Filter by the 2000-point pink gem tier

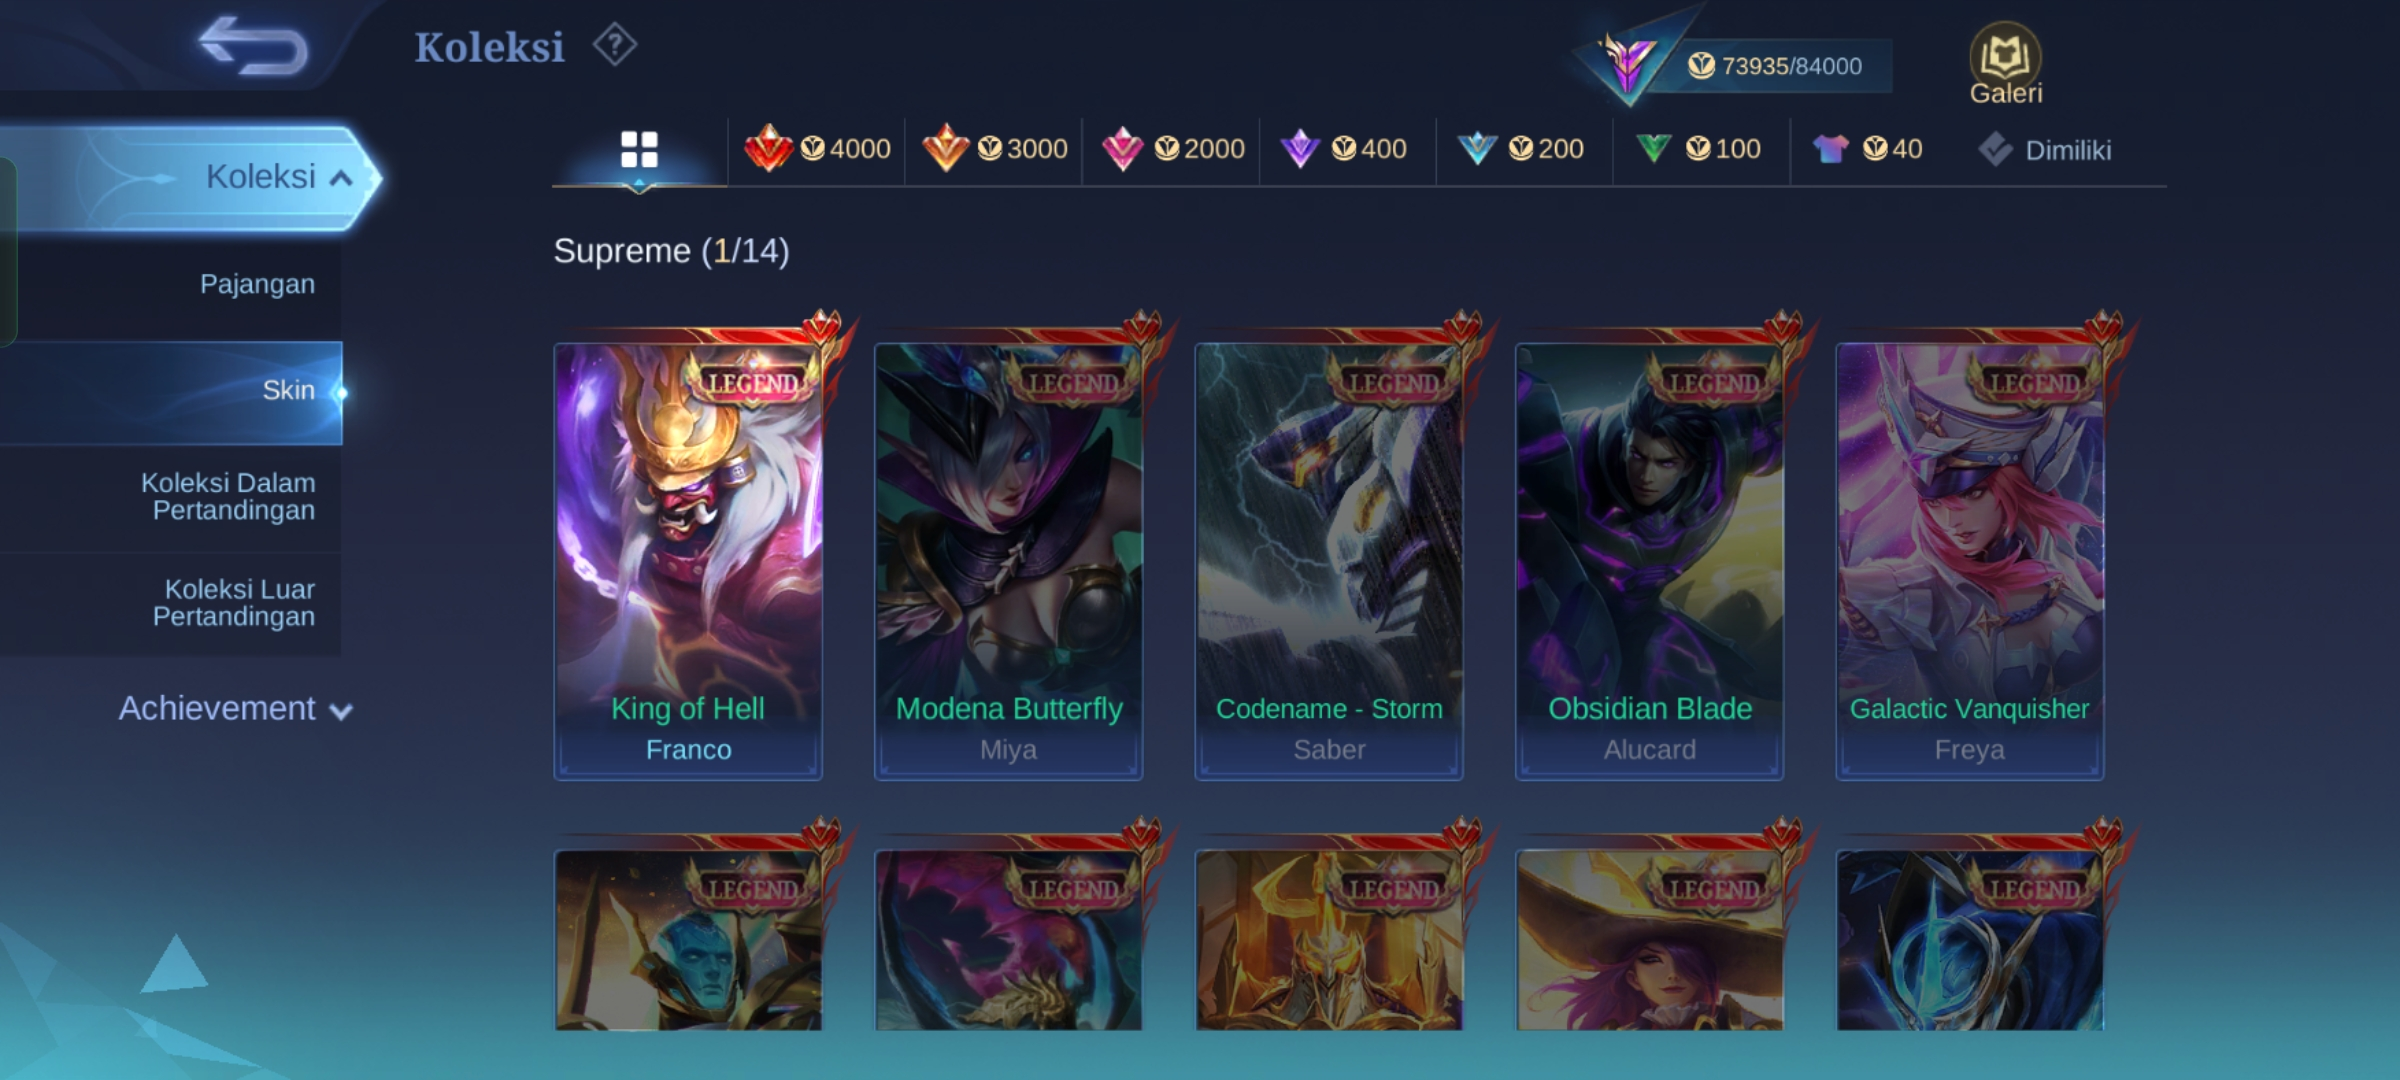1172,149
